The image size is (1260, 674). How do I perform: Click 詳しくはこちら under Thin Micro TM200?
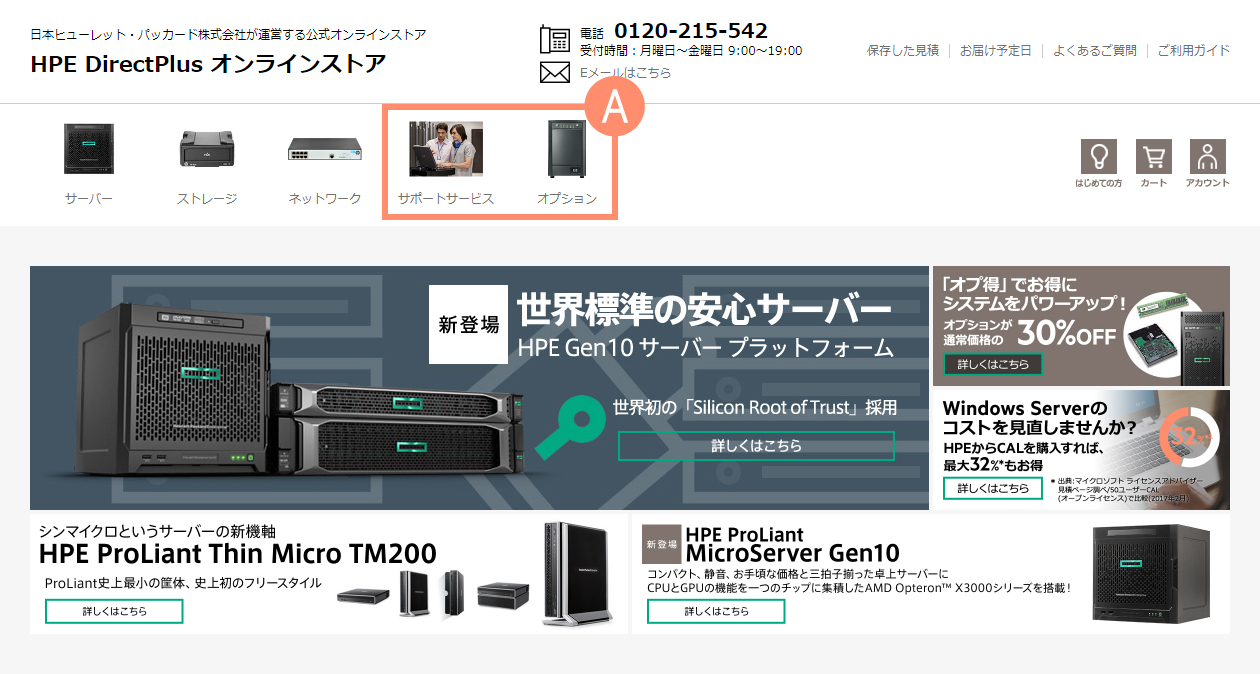coord(114,611)
